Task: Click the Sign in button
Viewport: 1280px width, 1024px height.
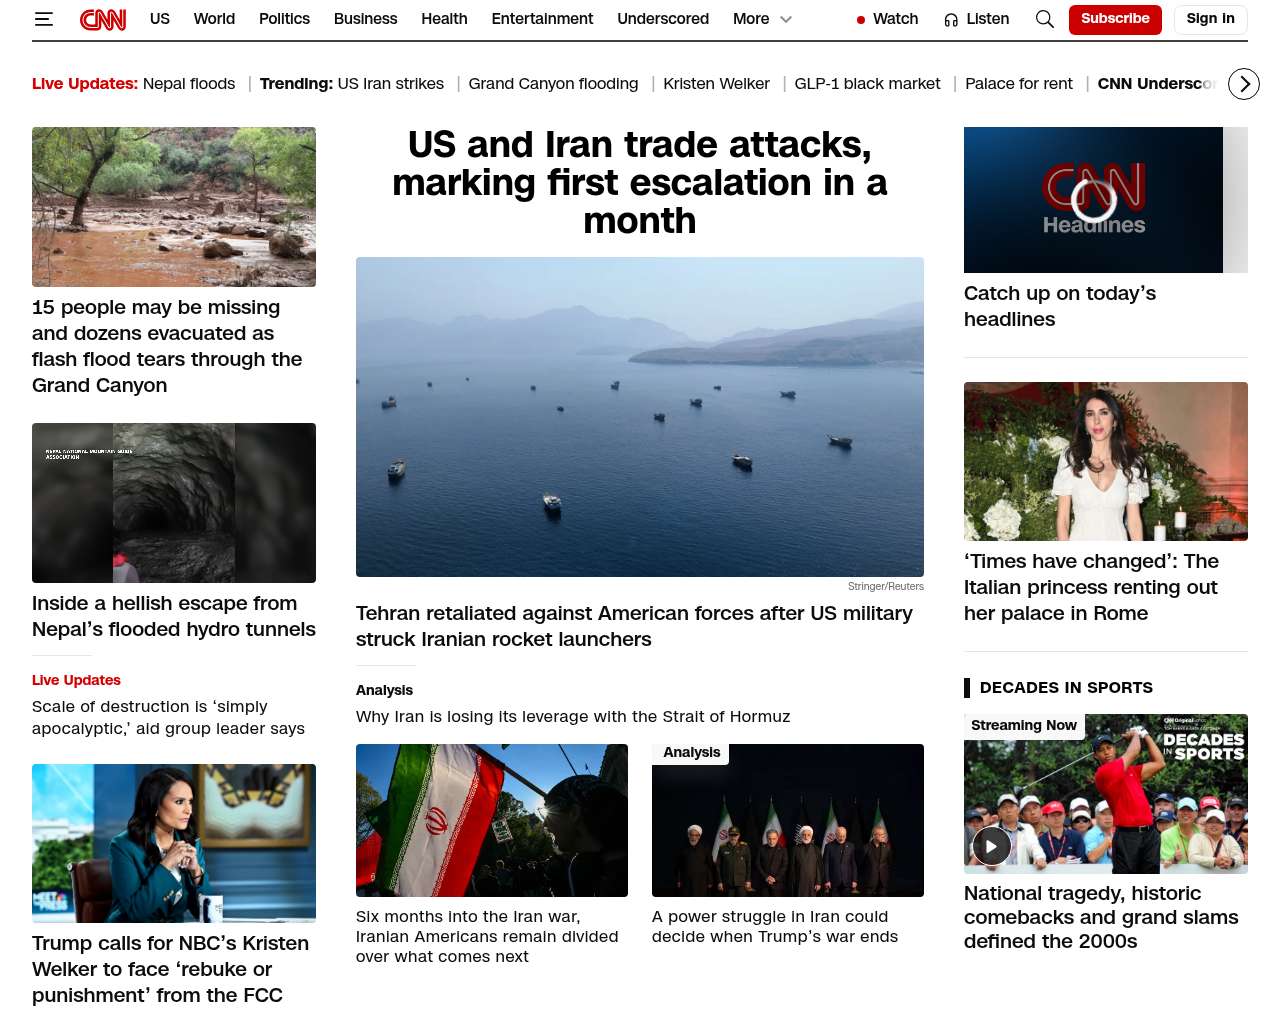Action: click(x=1210, y=19)
